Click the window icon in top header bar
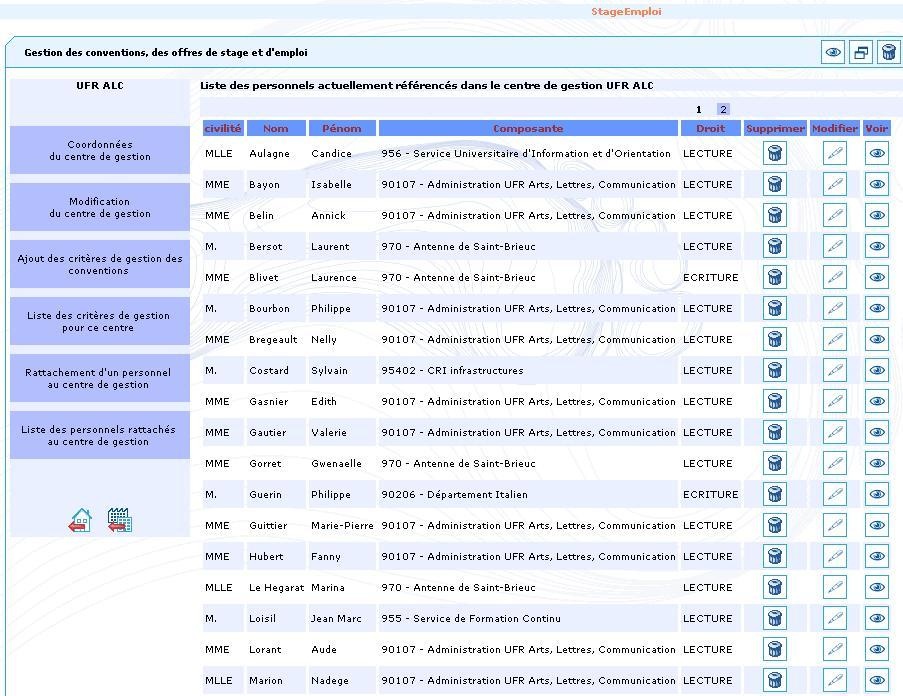Viewport: 903px width, 696px height. coord(861,53)
